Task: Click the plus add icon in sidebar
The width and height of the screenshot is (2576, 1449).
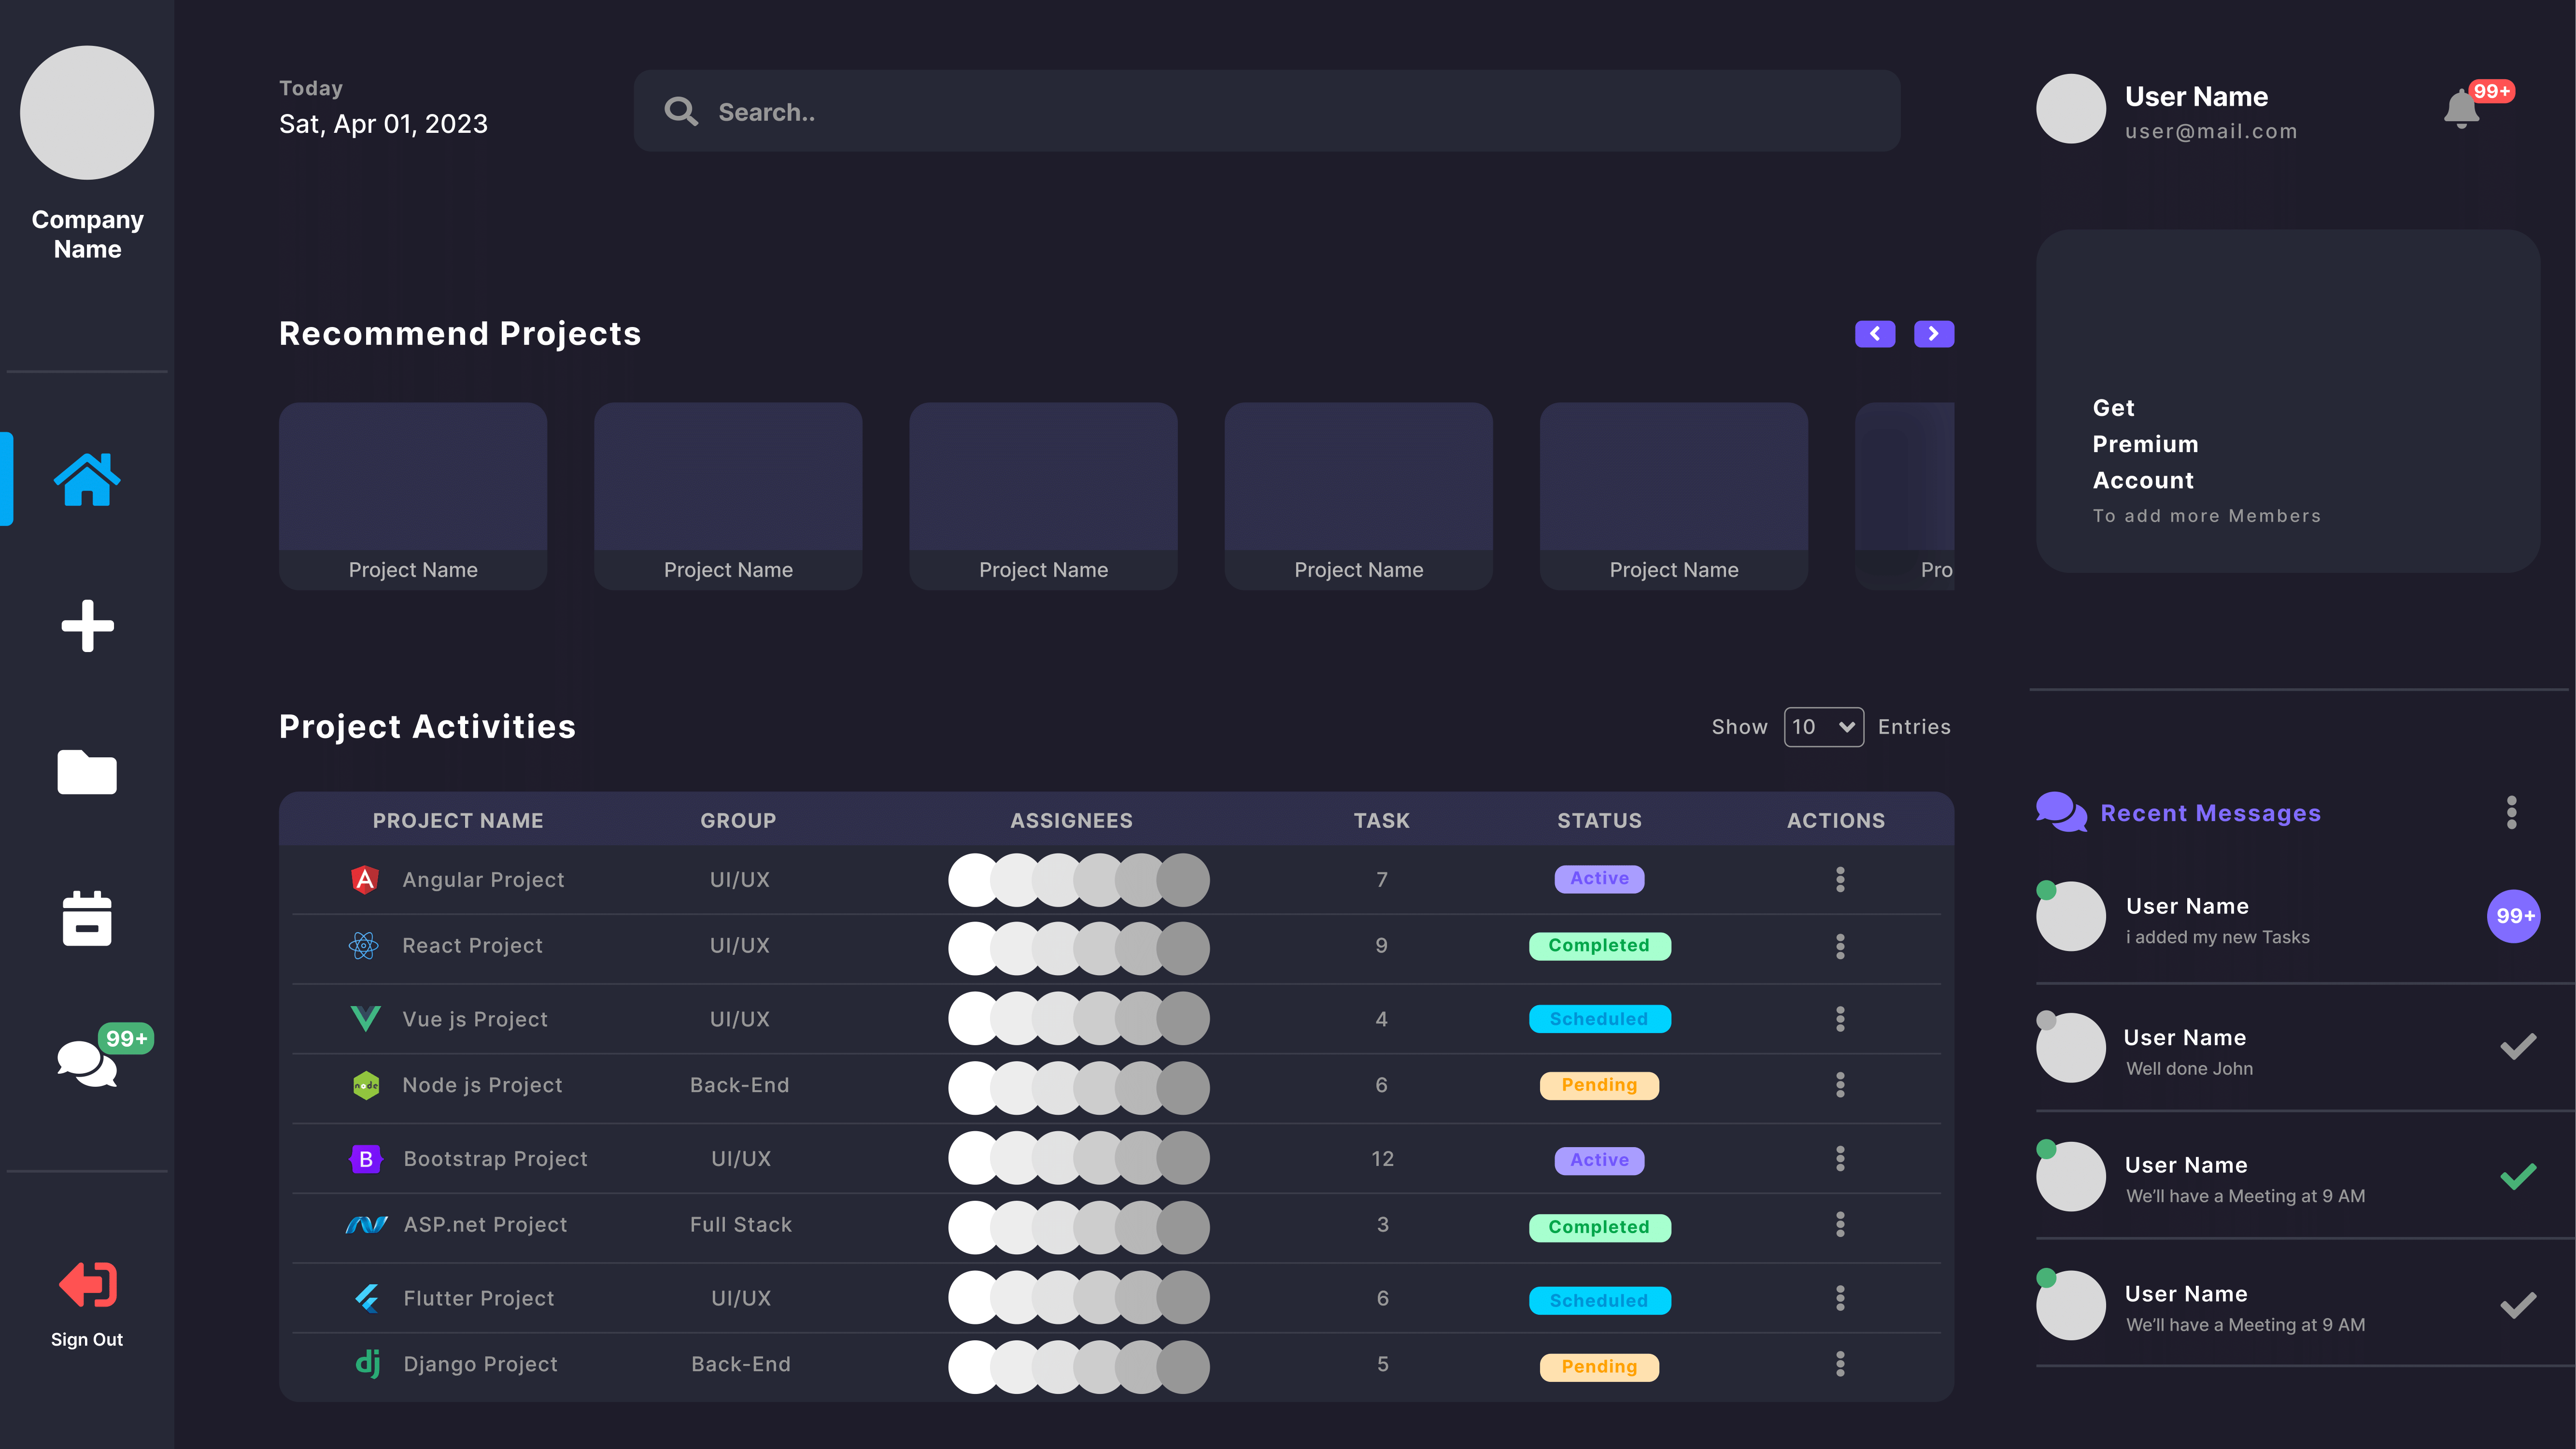Action: 87,626
